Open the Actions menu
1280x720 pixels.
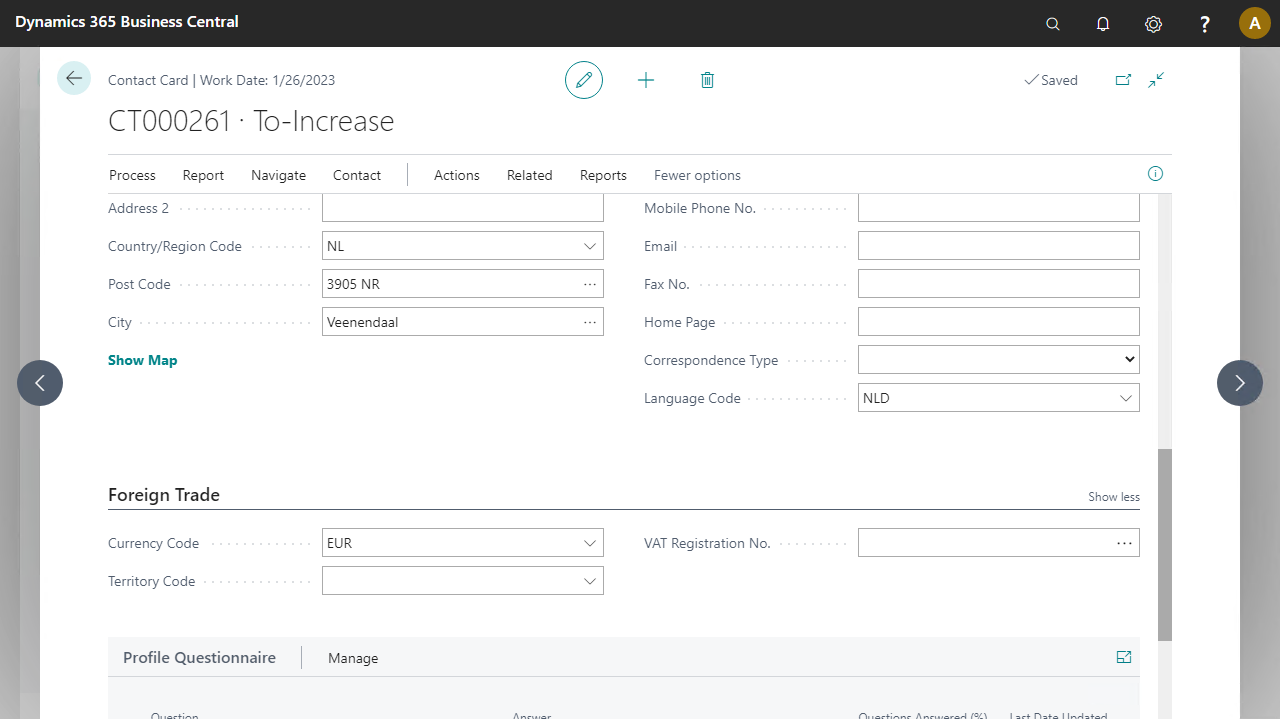point(457,175)
